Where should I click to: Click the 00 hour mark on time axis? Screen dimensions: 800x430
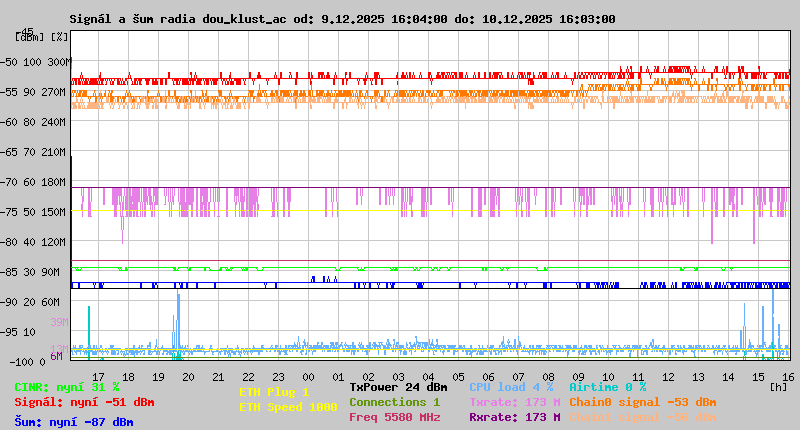coord(308,376)
